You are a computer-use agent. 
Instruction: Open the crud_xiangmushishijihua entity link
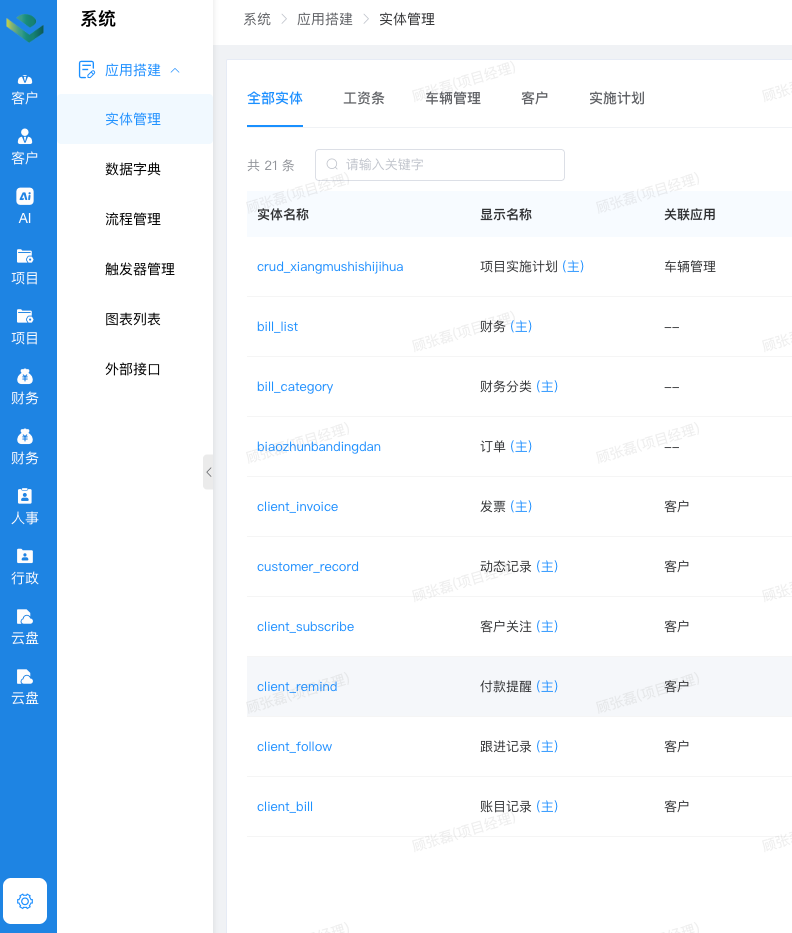[x=330, y=267]
